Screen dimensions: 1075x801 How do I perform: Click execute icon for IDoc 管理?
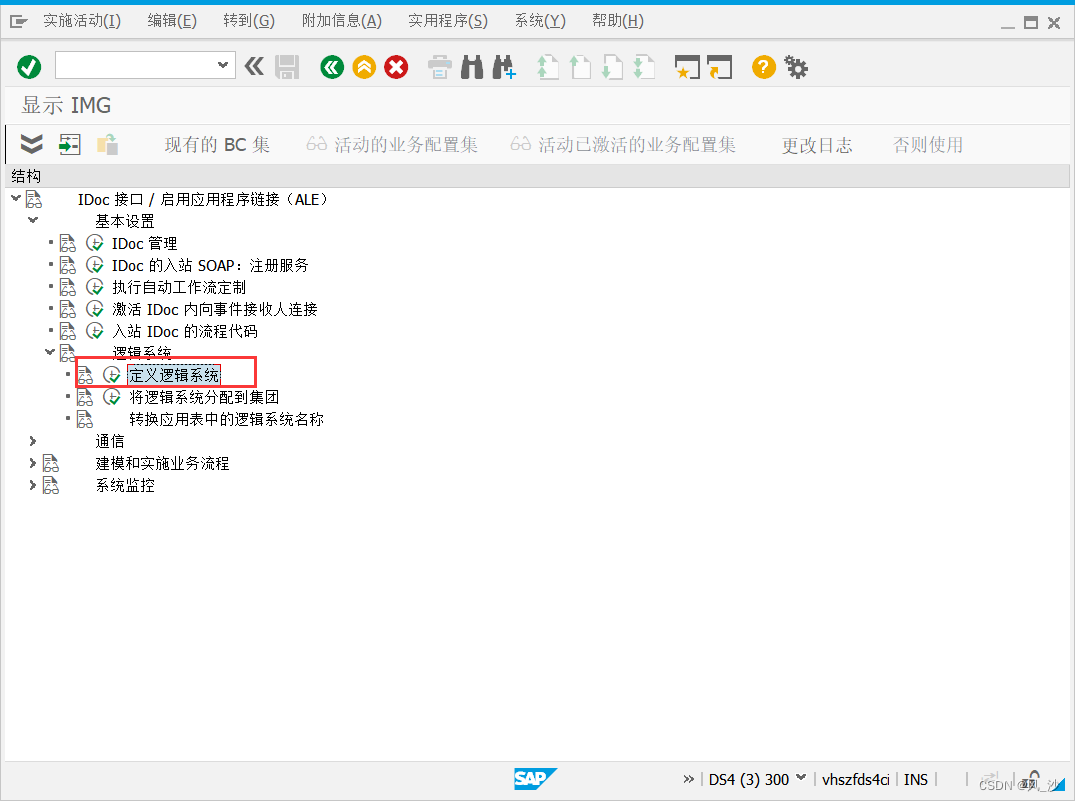pyautogui.click(x=95, y=243)
